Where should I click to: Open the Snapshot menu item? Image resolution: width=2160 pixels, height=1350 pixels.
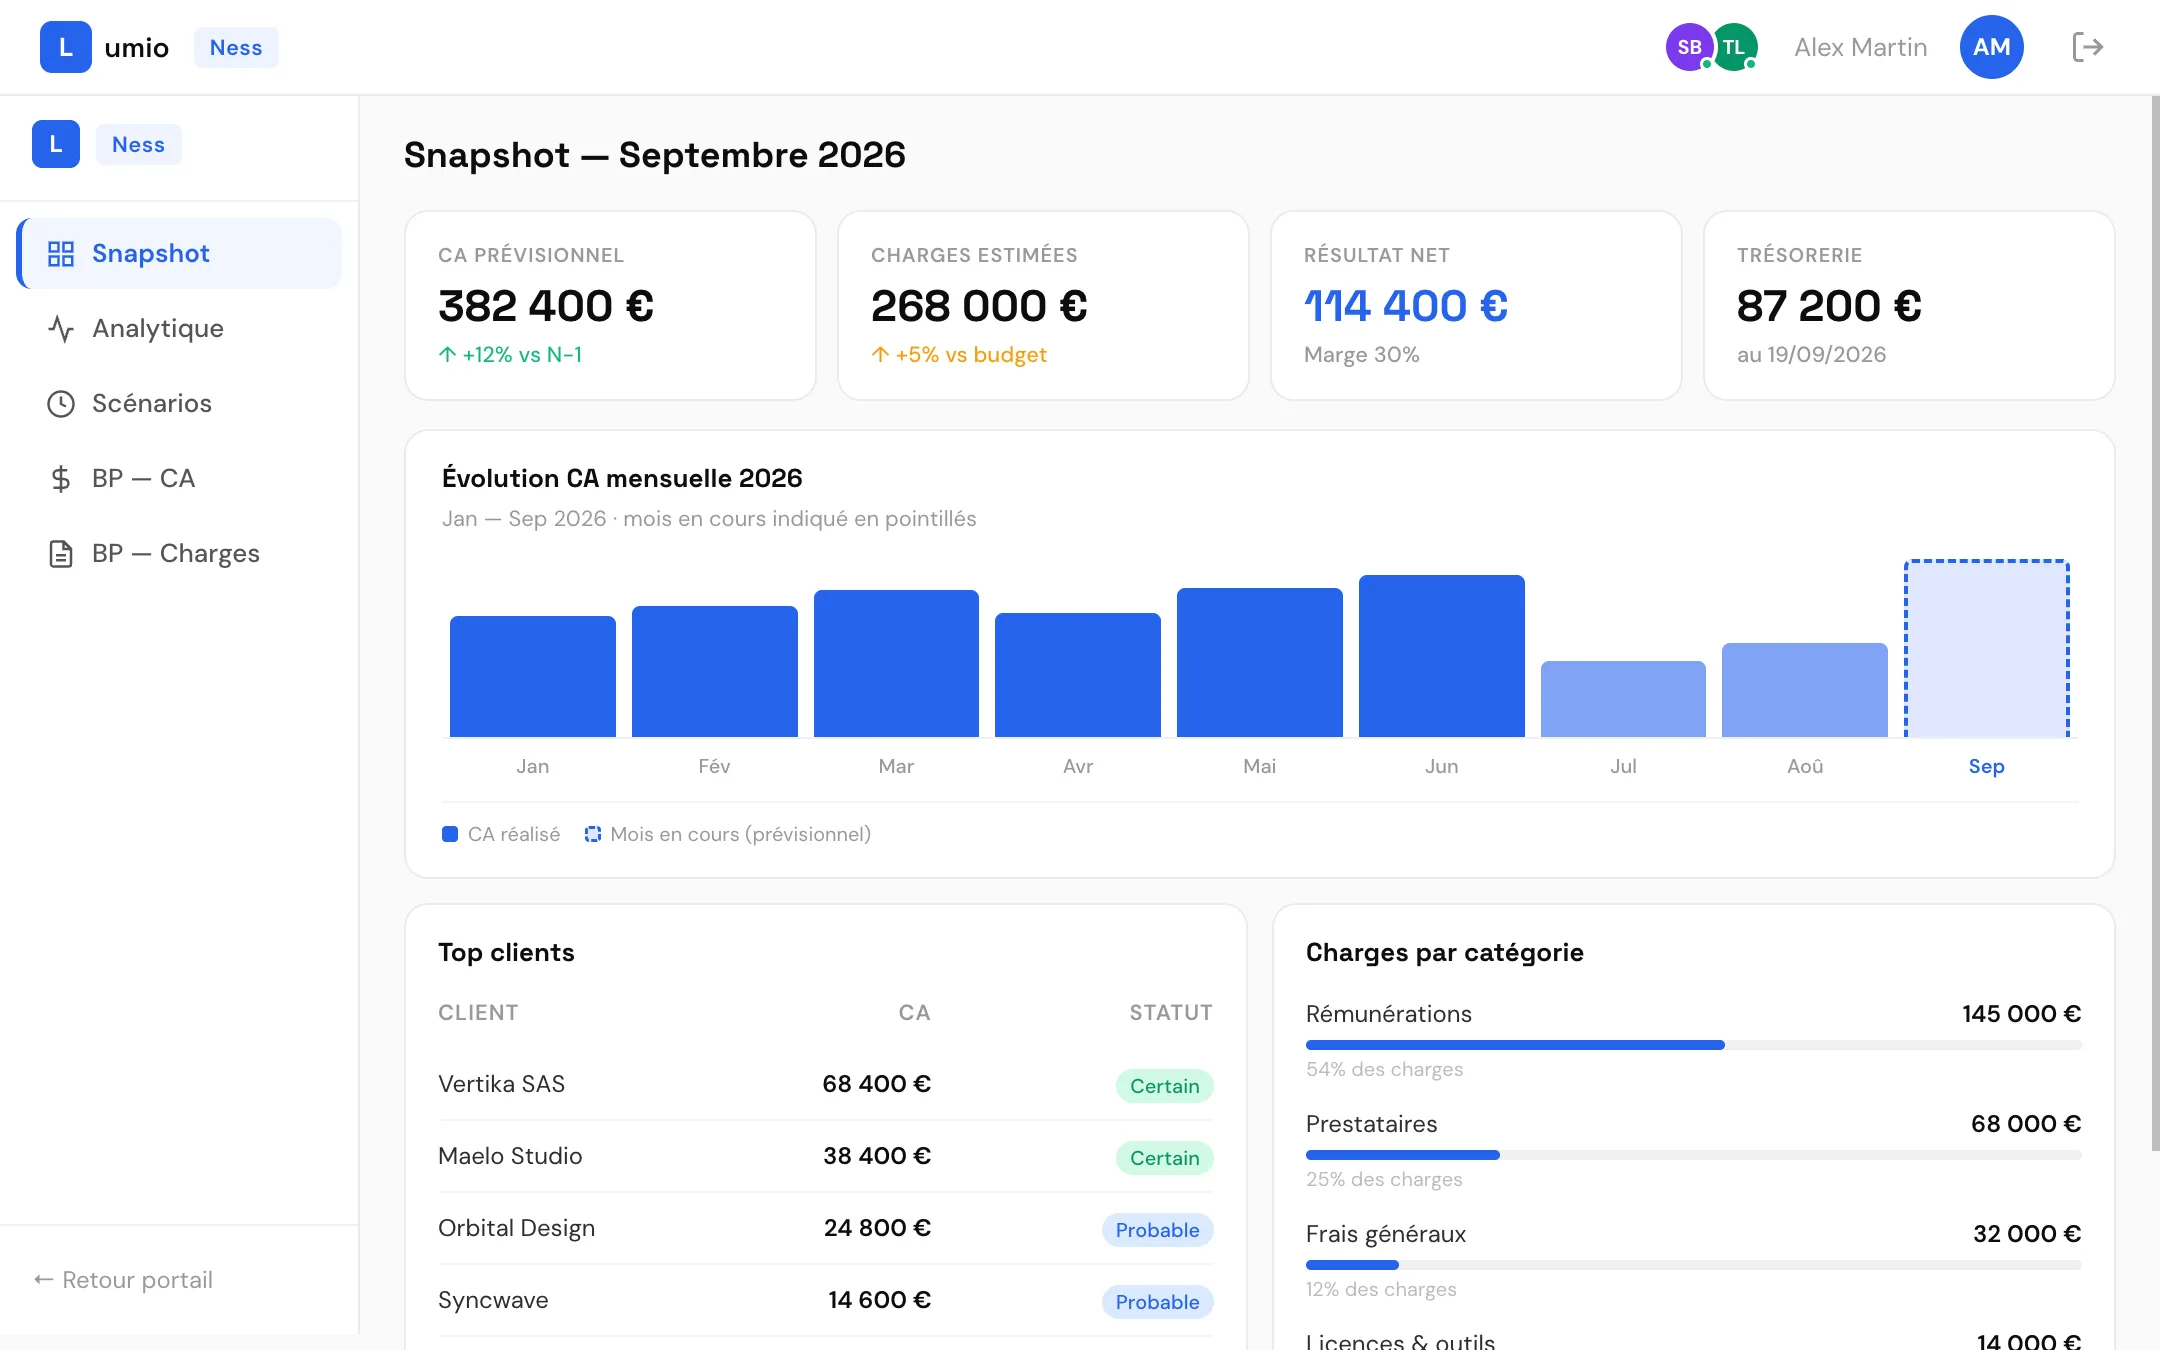pyautogui.click(x=179, y=254)
